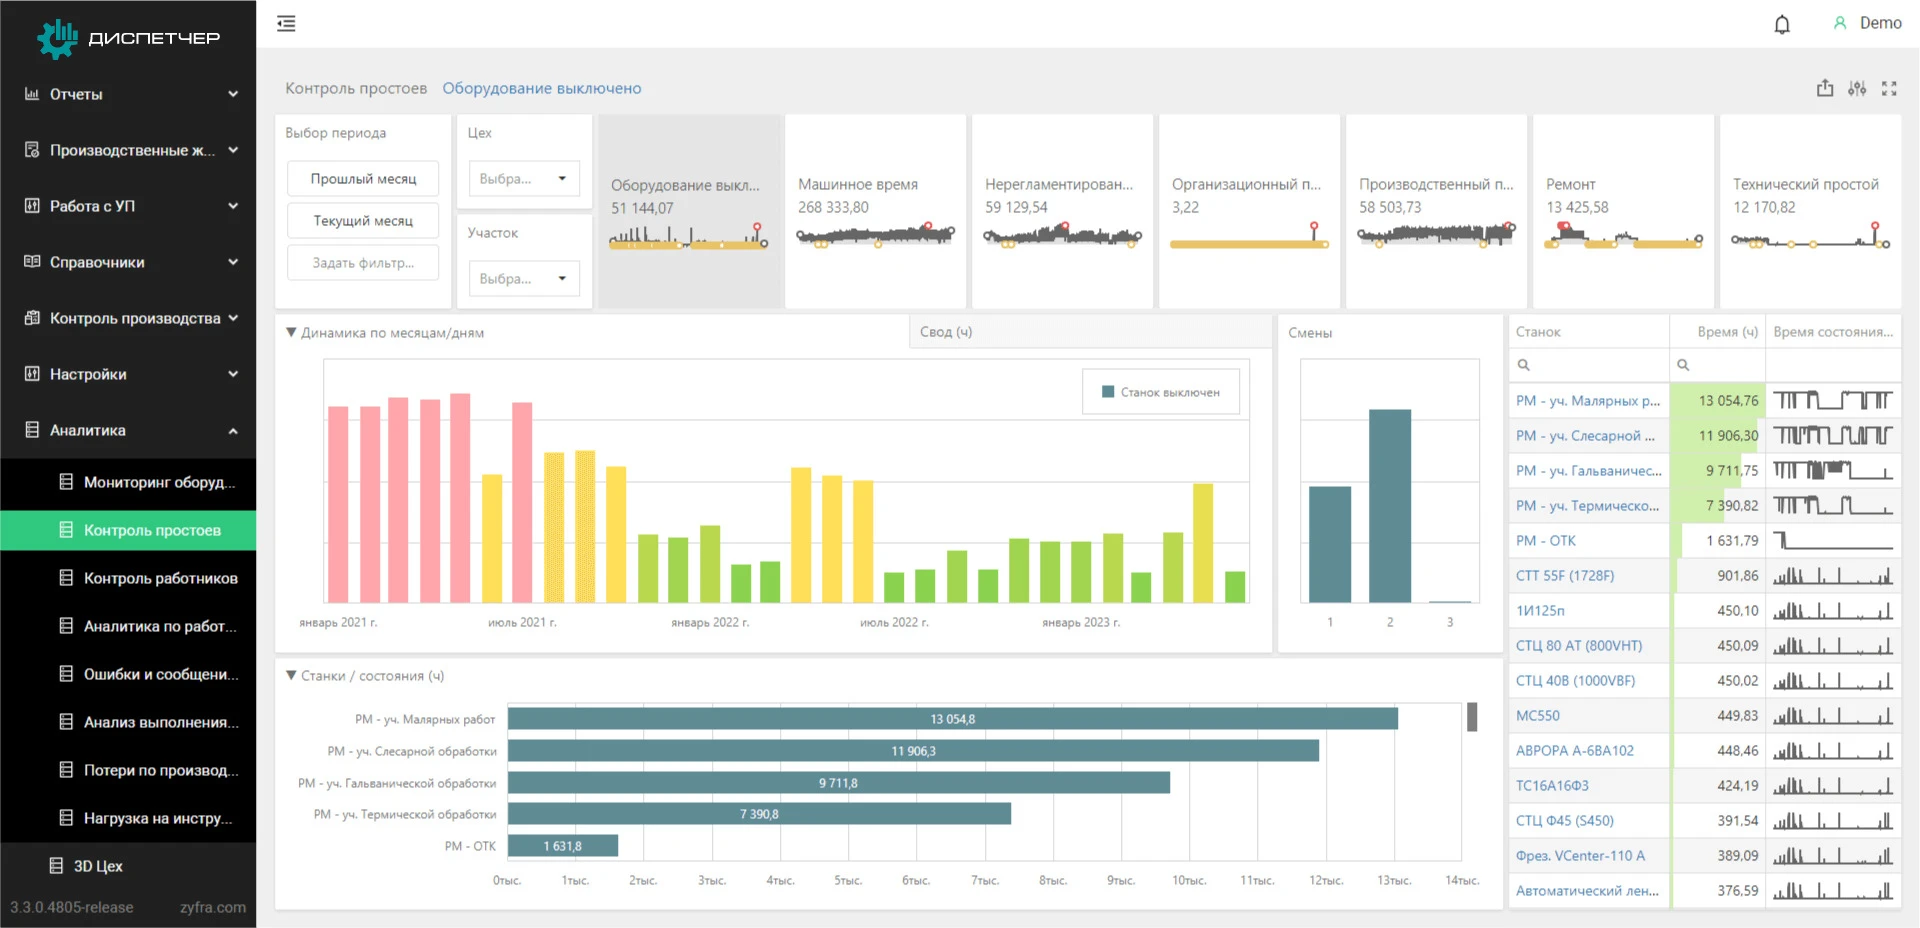Image resolution: width=1920 pixels, height=928 pixels.
Task: Open the notifications bell
Action: click(1781, 24)
